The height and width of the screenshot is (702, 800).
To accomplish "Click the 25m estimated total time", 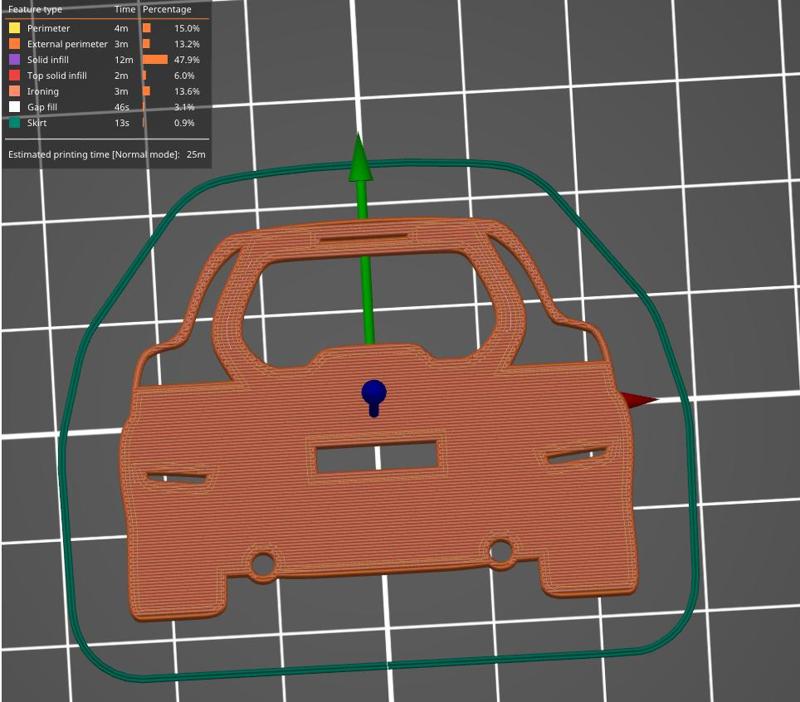I will 196,154.
